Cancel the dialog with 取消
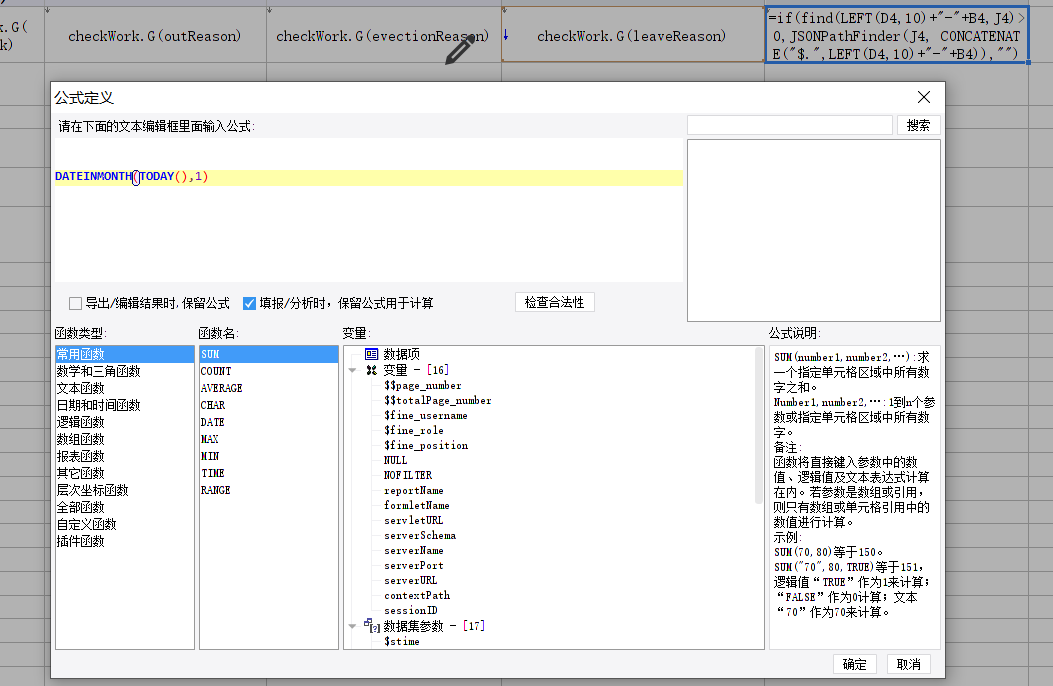The image size is (1053, 686). [x=908, y=664]
